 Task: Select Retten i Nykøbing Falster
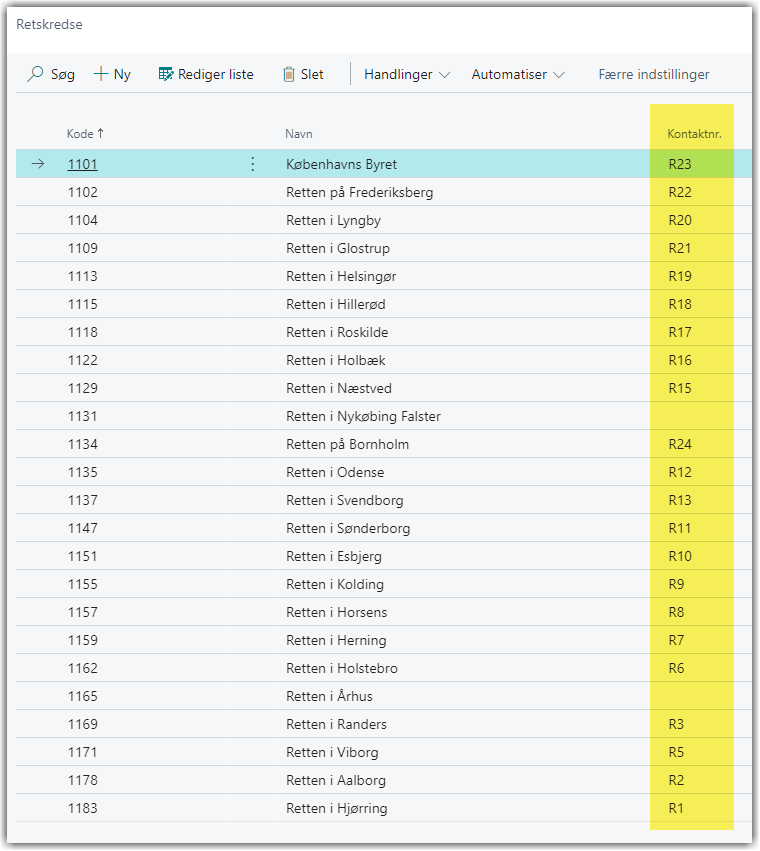[363, 416]
